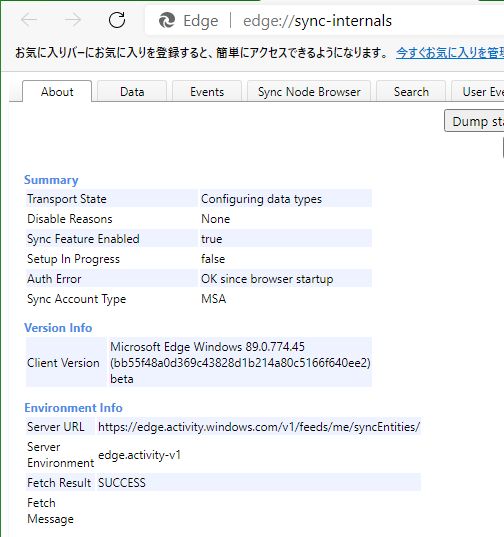Click the Server Environment label
The image size is (504, 537).
click(61, 455)
